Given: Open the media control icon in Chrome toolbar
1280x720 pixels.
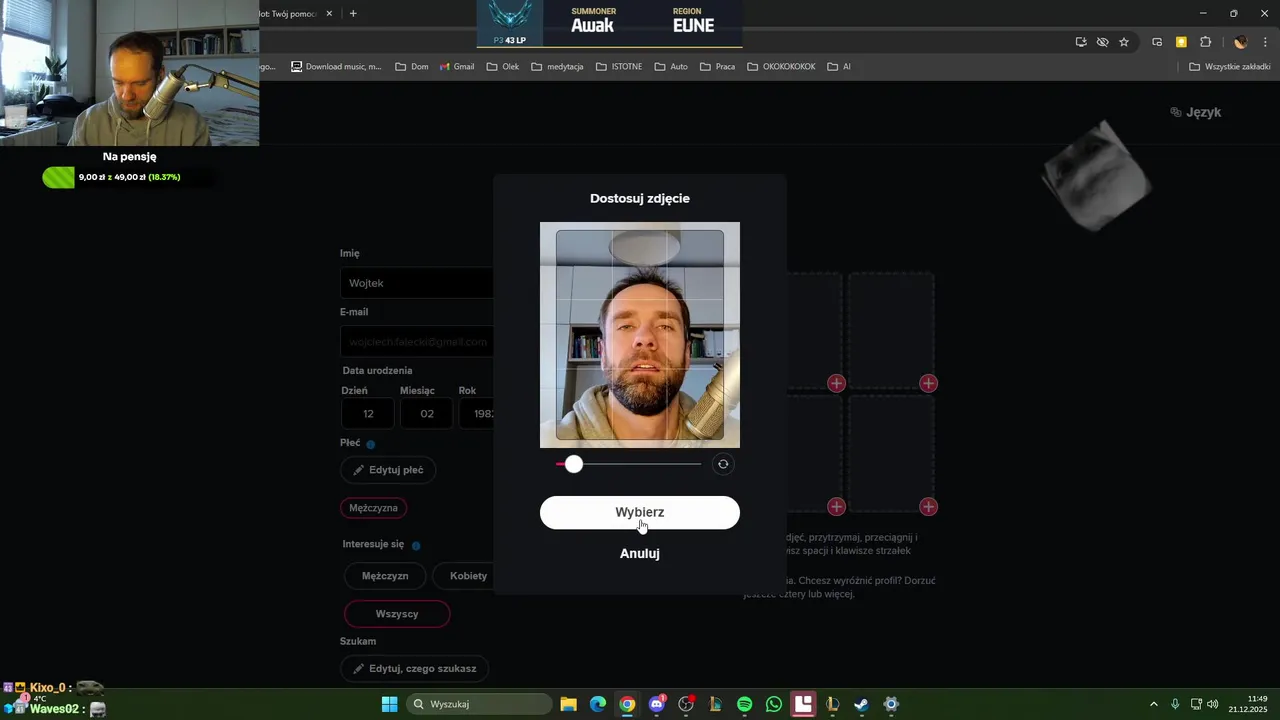Looking at the screenshot, I should (1157, 42).
